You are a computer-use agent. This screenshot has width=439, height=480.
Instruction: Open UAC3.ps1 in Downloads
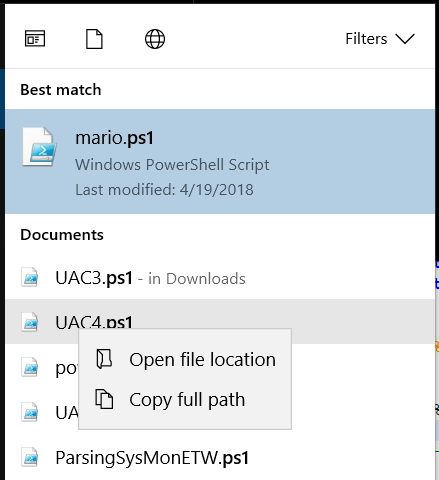220,277
